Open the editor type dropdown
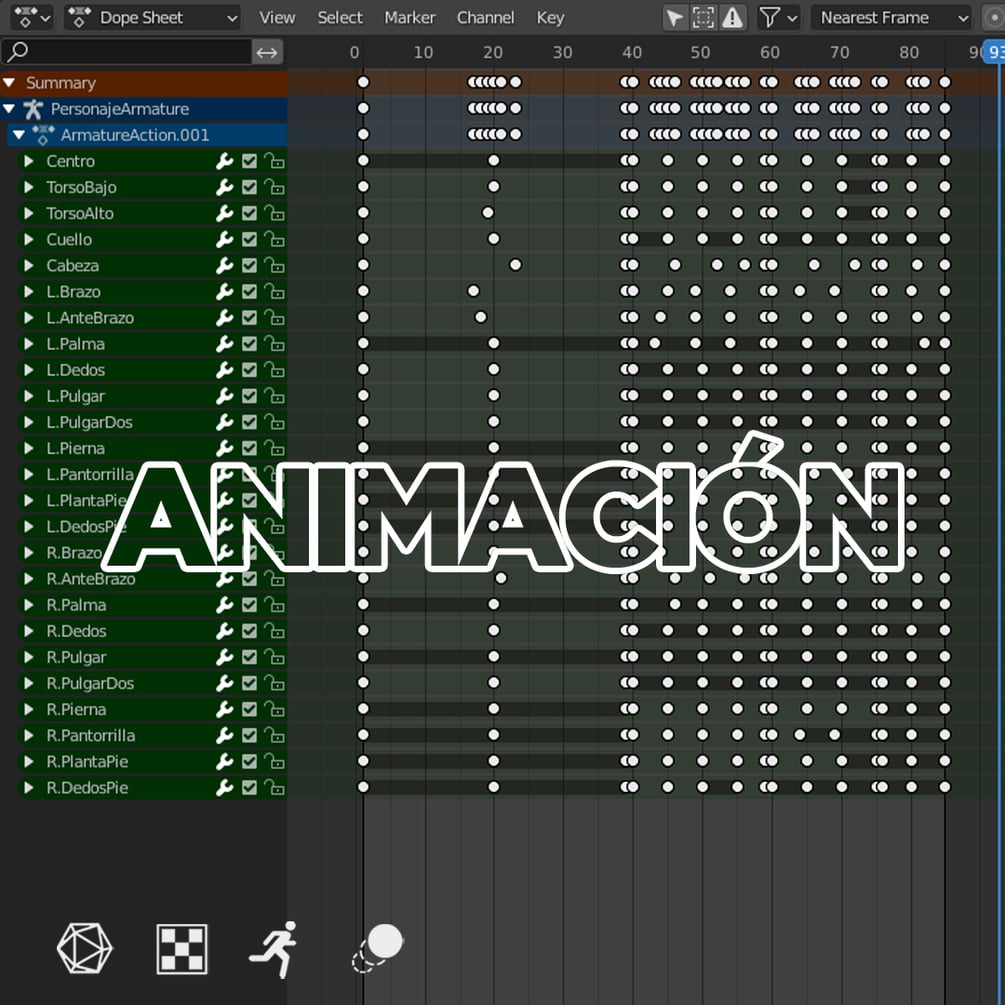This screenshot has width=1005, height=1005. click(32, 18)
